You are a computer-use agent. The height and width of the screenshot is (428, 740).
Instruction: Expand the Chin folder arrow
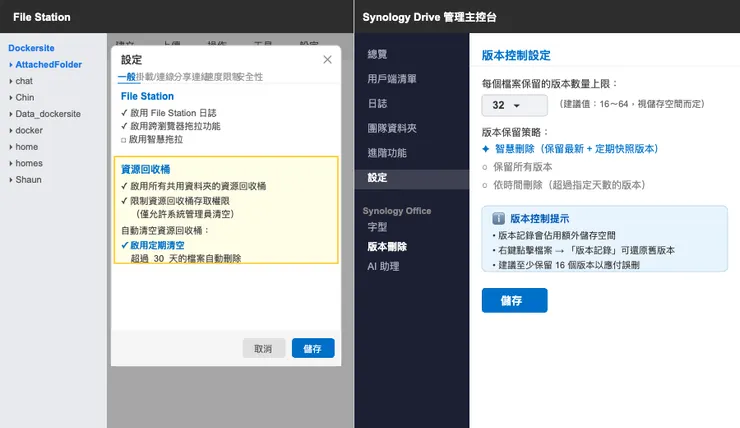(x=11, y=98)
